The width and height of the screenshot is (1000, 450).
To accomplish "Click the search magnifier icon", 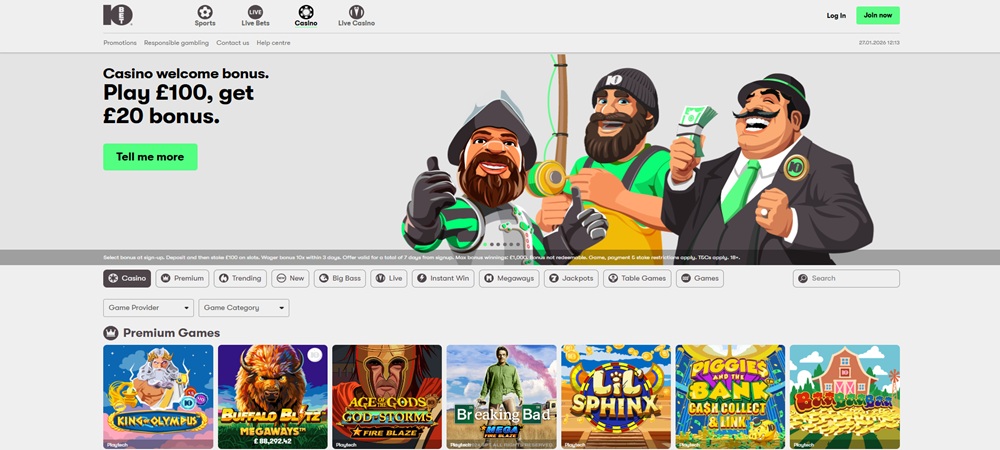I will tap(803, 279).
